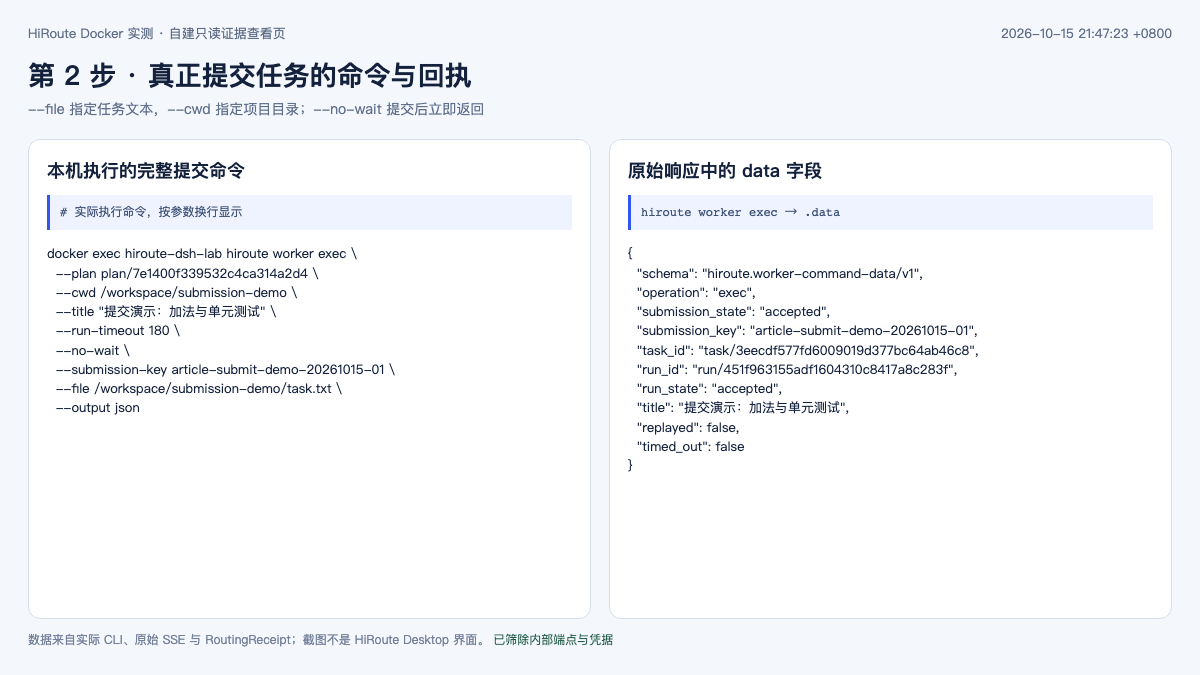This screenshot has width=1200, height=675.
Task: Click the "hiroute worker exec → .data" label
Action: [x=741, y=212]
